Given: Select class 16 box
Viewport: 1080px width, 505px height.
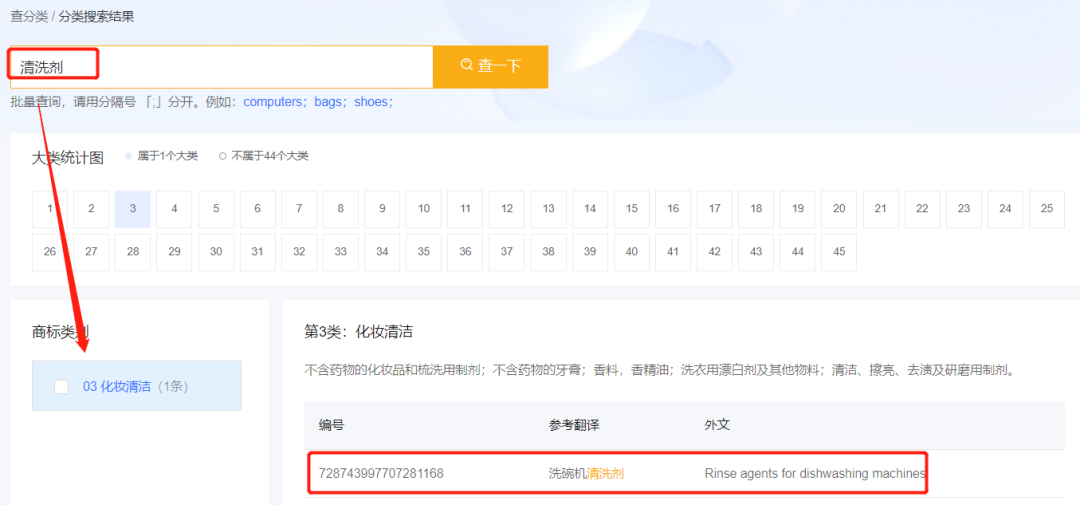Looking at the screenshot, I should [x=673, y=209].
